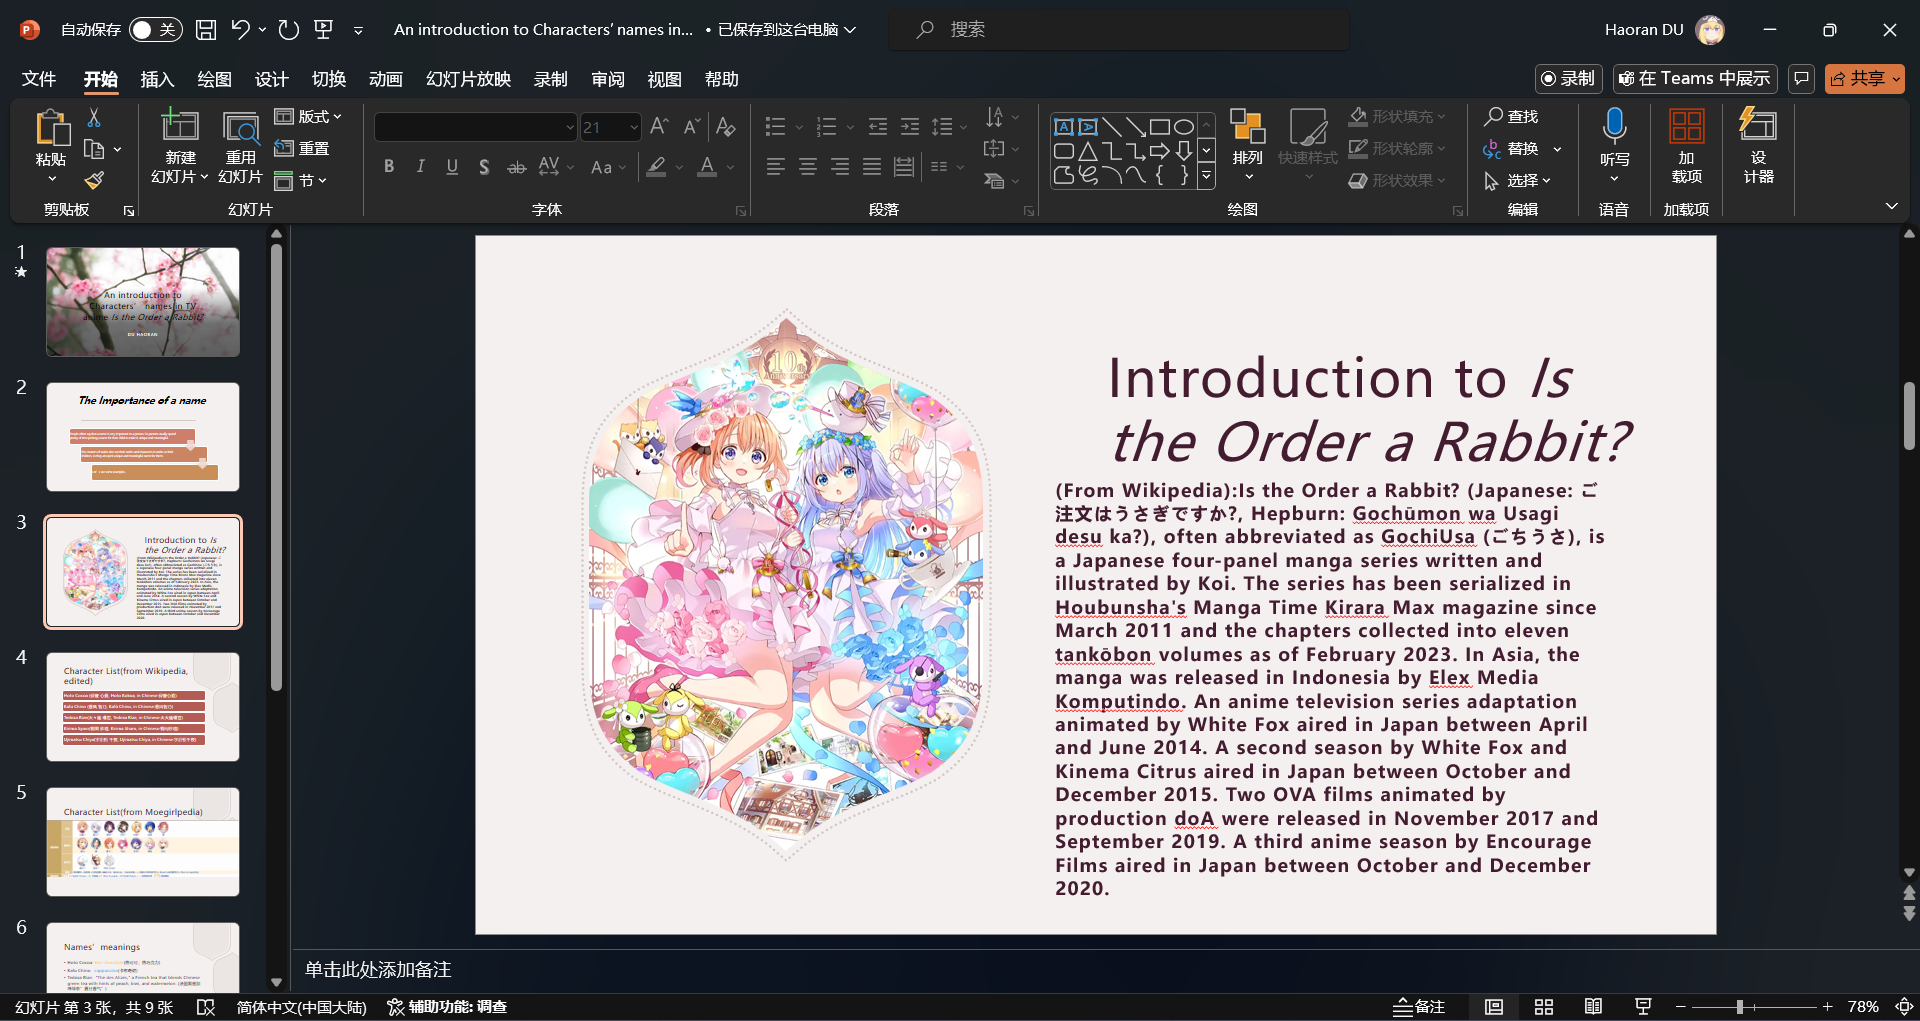This screenshot has height=1021, width=1920.
Task: Switch to Slide Sorter view icon
Action: pyautogui.click(x=1544, y=1007)
